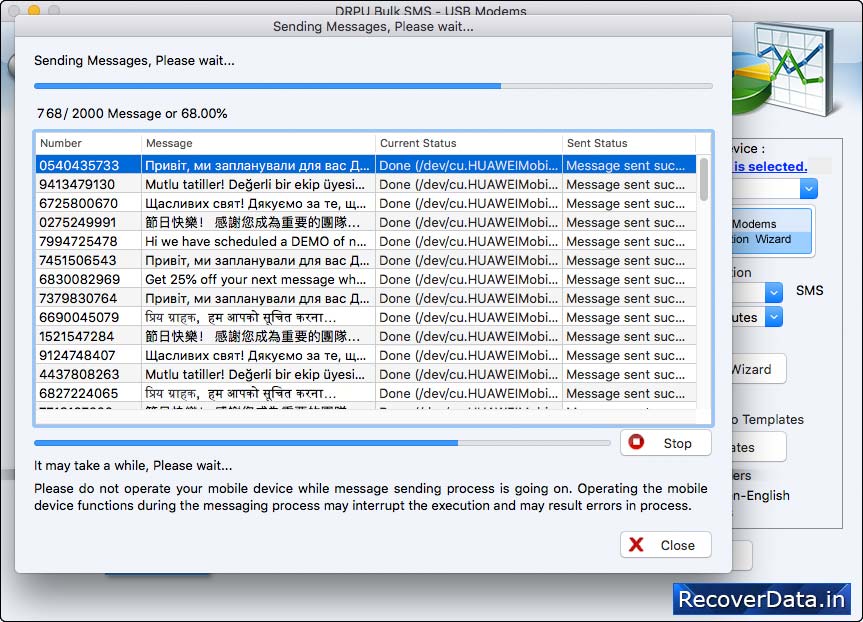The height and width of the screenshot is (622, 863).
Task: Select the Current Status column header
Action: pyautogui.click(x=469, y=143)
